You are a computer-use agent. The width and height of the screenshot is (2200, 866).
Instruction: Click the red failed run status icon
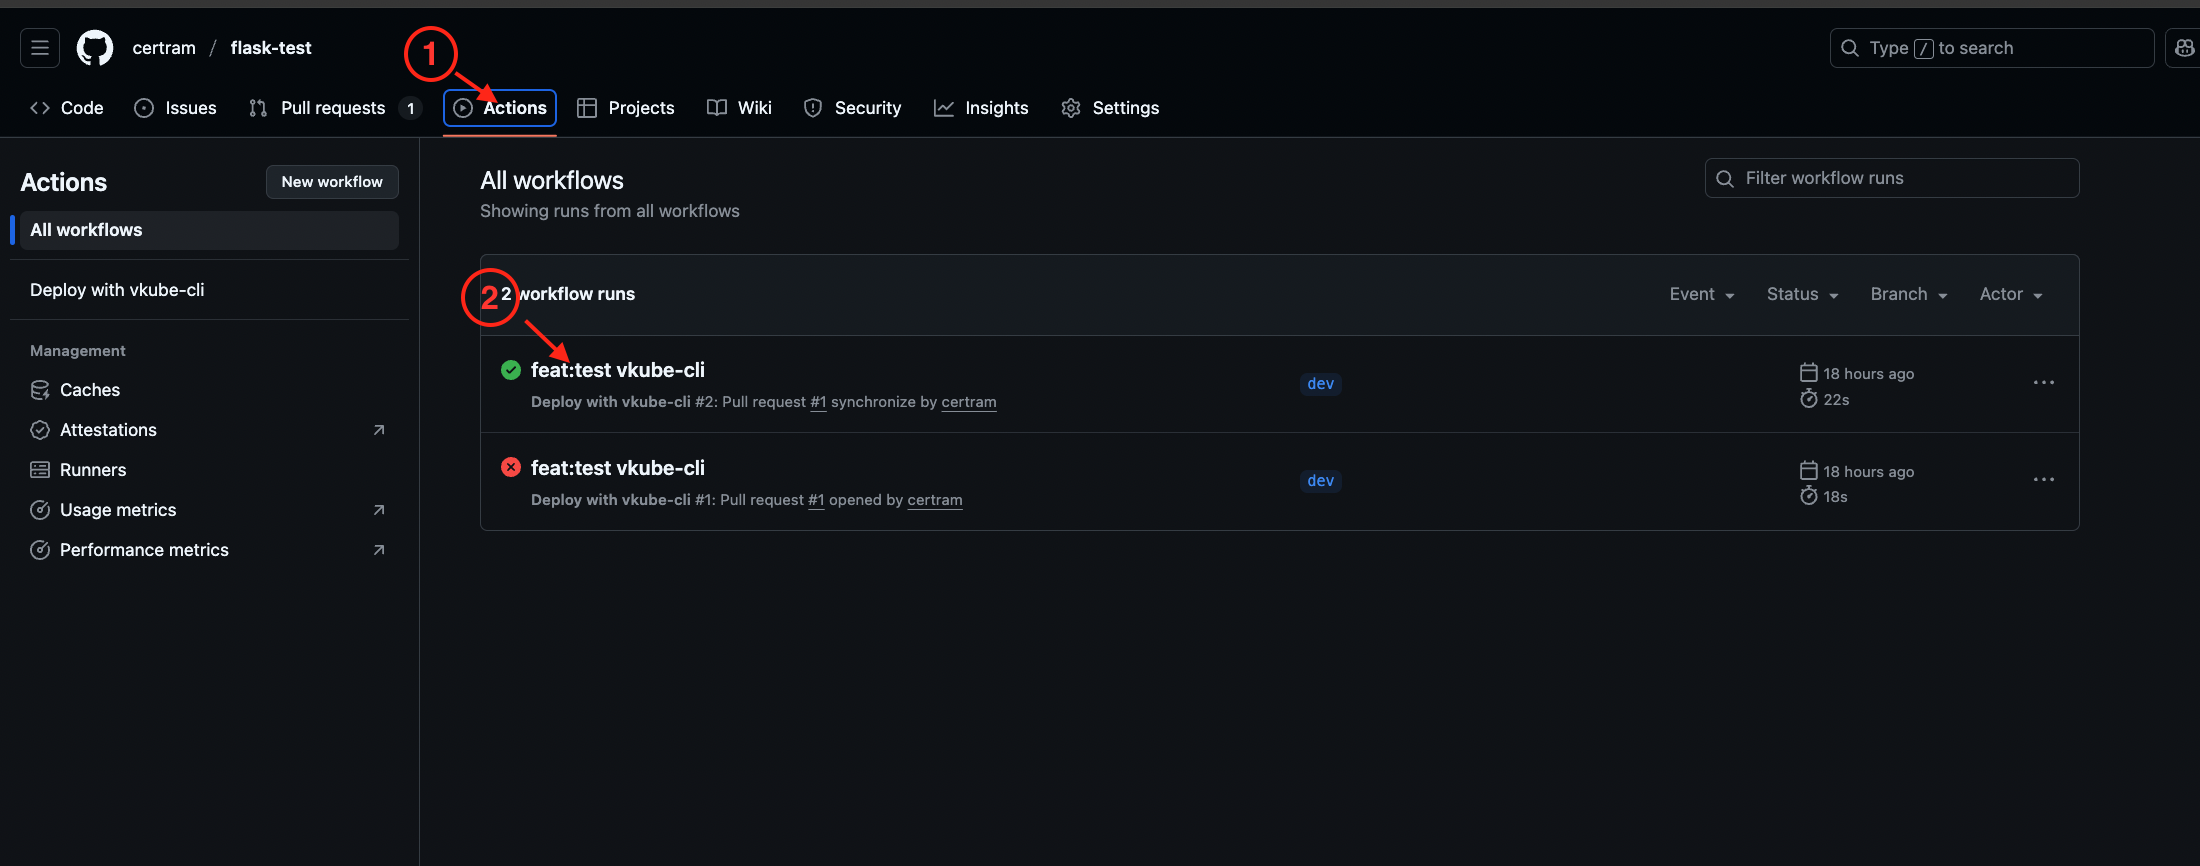tap(511, 467)
